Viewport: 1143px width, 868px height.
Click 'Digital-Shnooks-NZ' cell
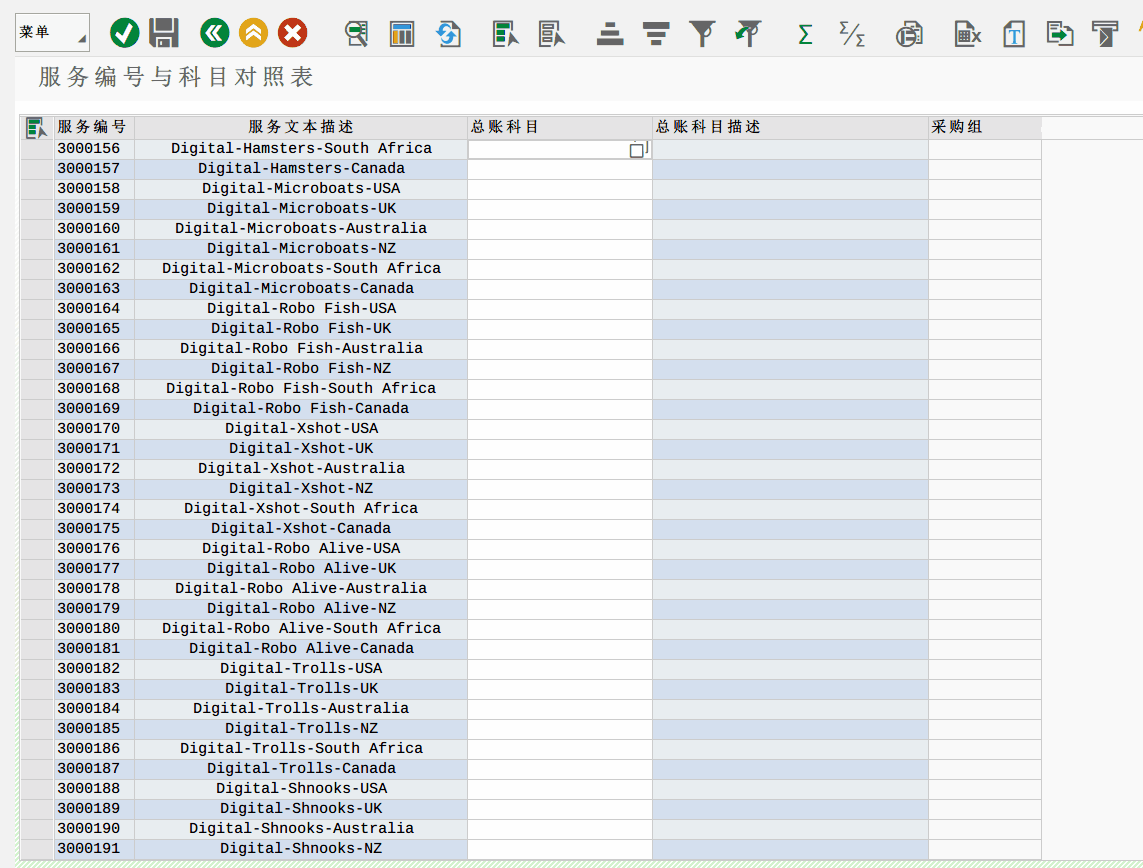click(301, 848)
